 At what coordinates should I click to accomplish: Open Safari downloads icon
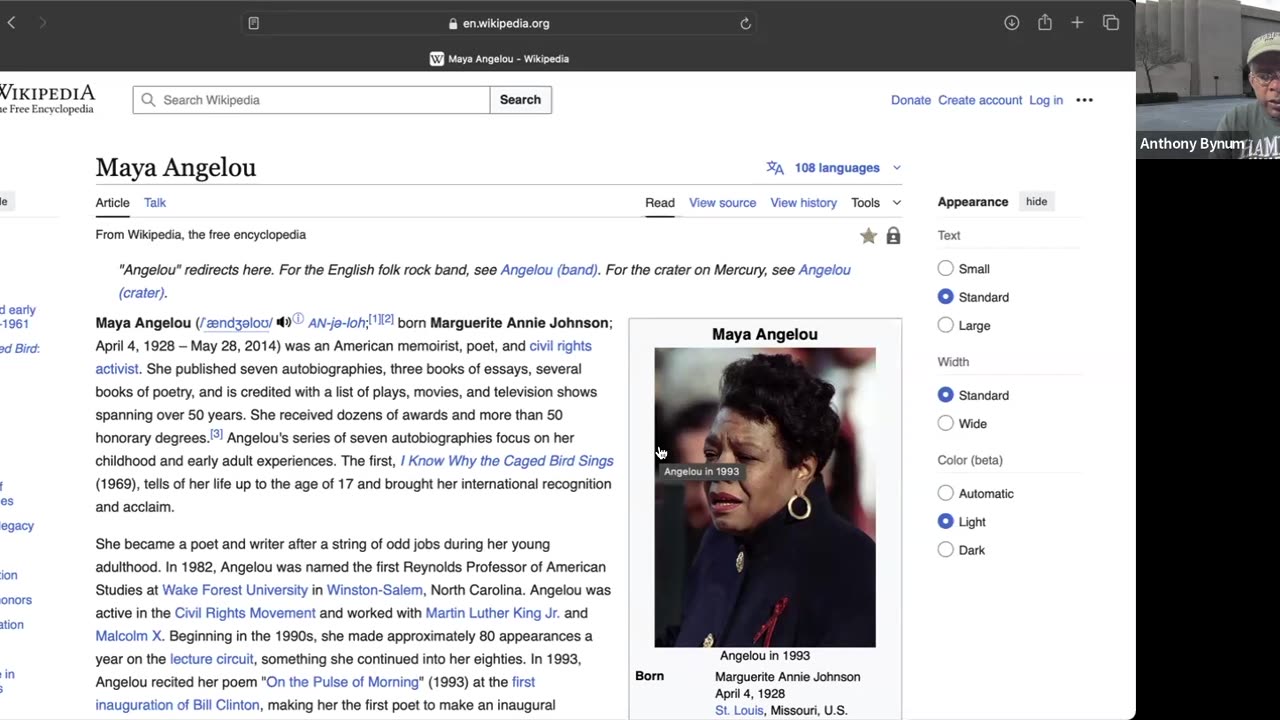1012,23
